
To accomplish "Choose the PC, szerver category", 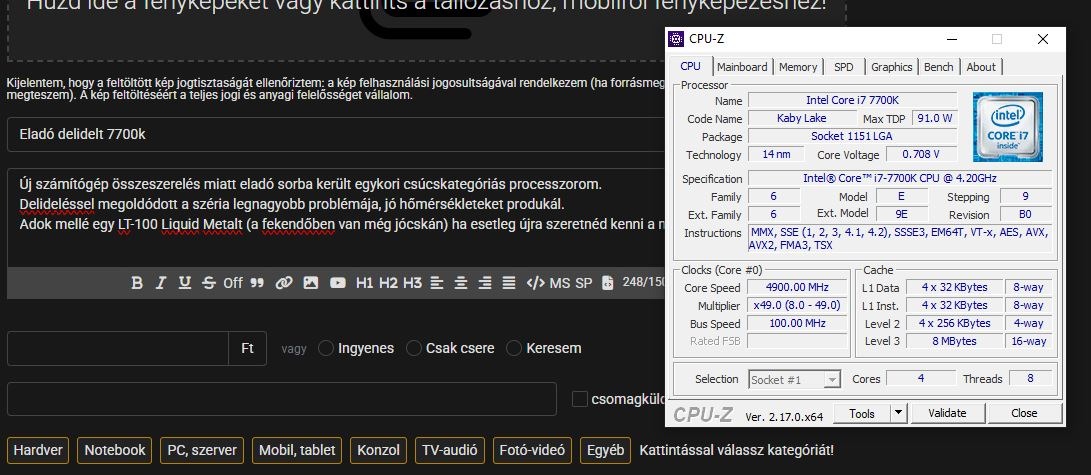I will click(202, 450).
